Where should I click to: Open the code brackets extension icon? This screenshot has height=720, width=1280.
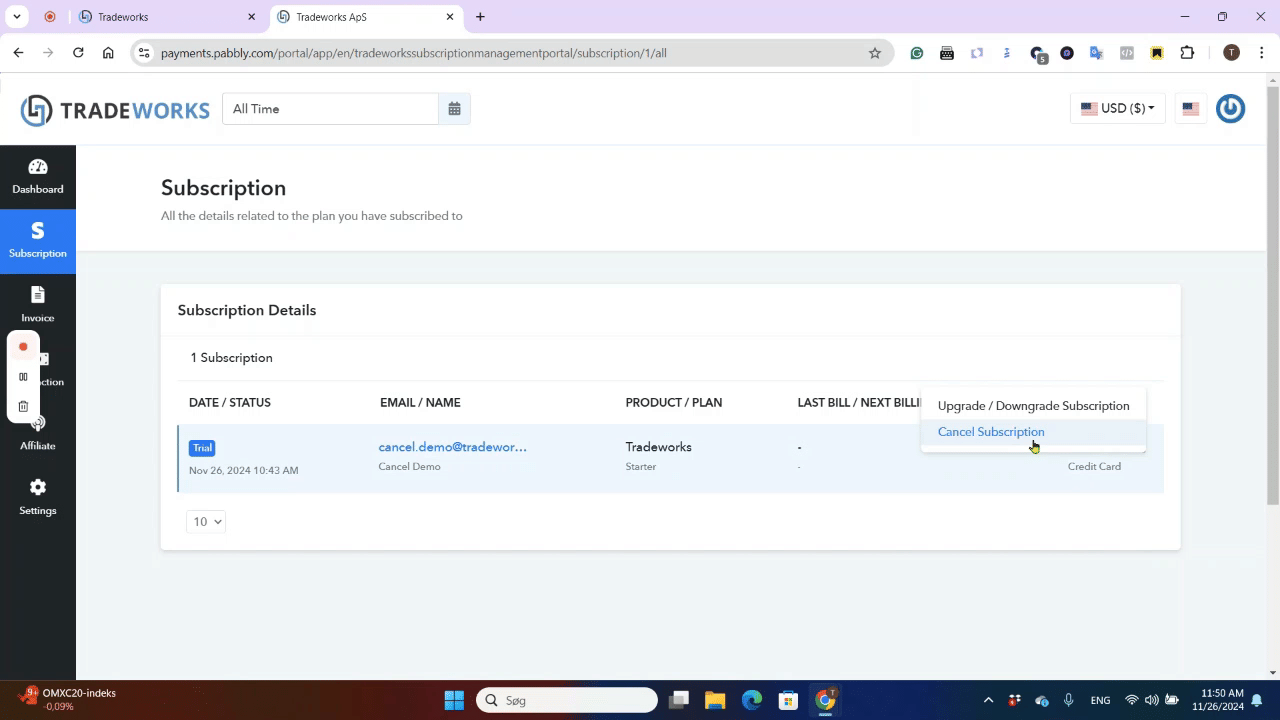[x=1127, y=53]
